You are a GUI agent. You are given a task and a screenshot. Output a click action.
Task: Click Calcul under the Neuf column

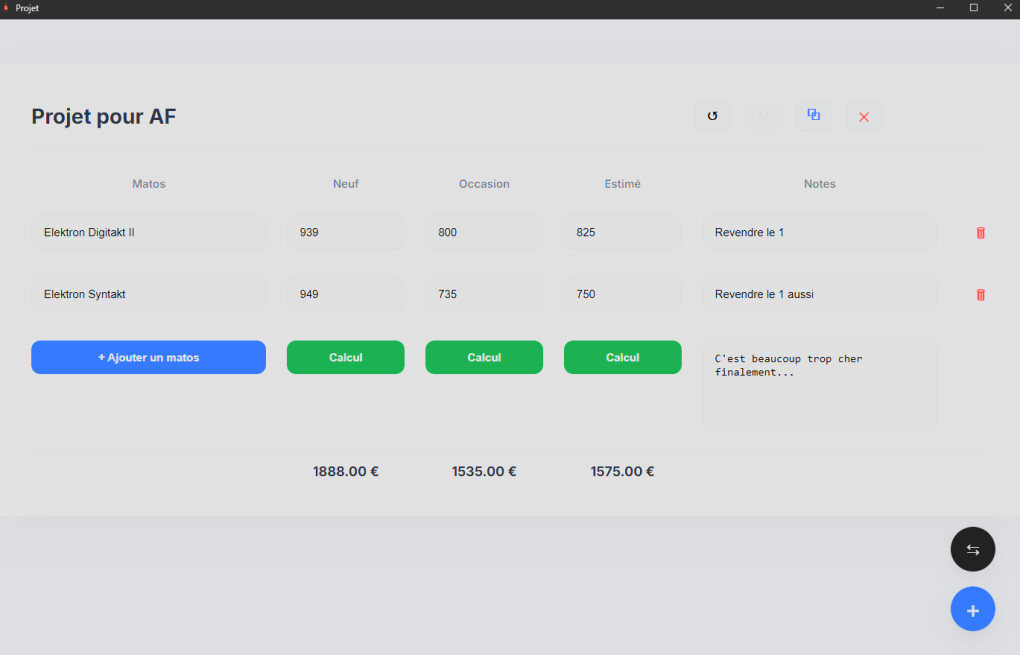pyautogui.click(x=345, y=357)
